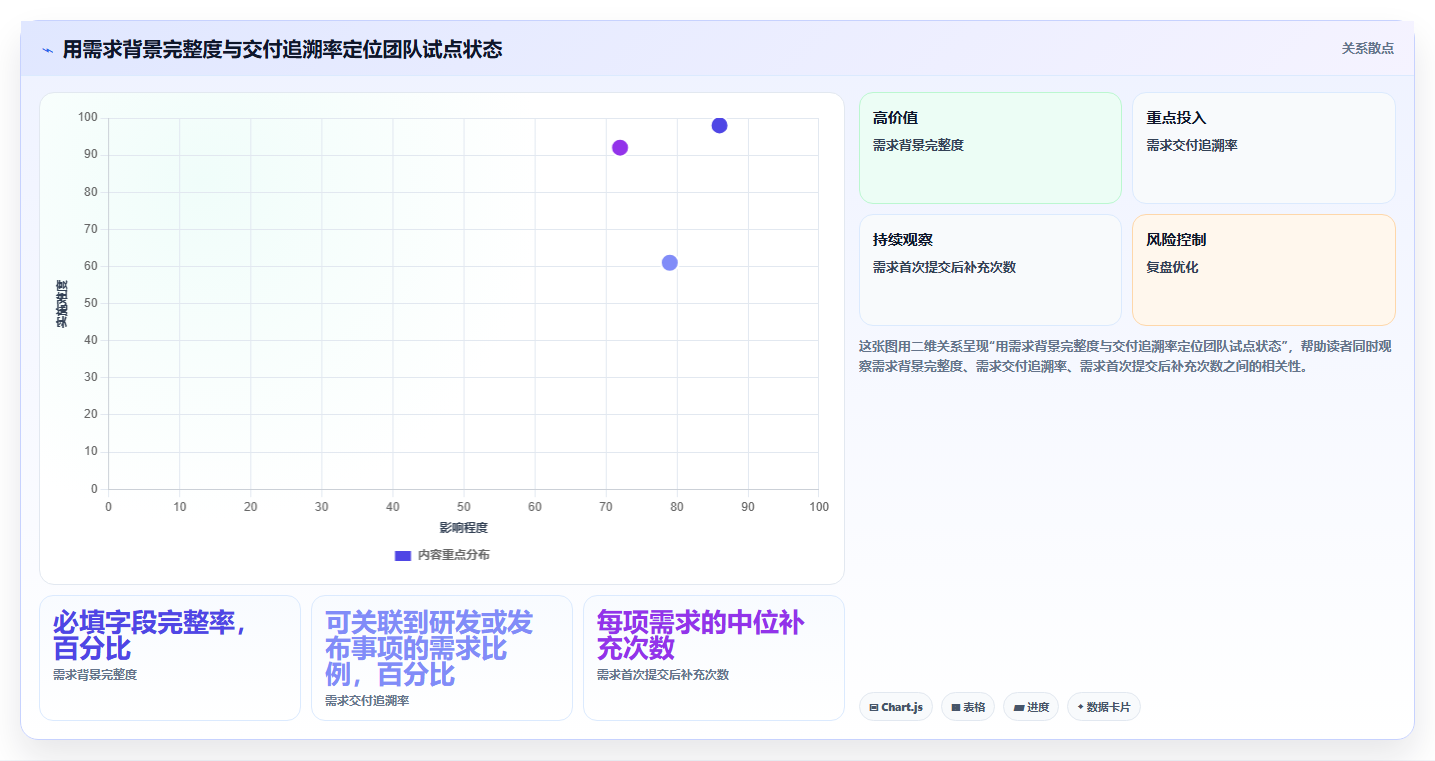Viewport: 1435px width, 761px height.
Task: Toggle the 内容重点分布 legend label
Action: [453, 555]
